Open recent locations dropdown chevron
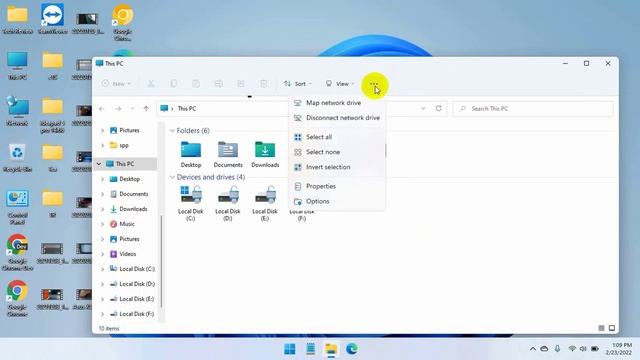 pos(132,109)
